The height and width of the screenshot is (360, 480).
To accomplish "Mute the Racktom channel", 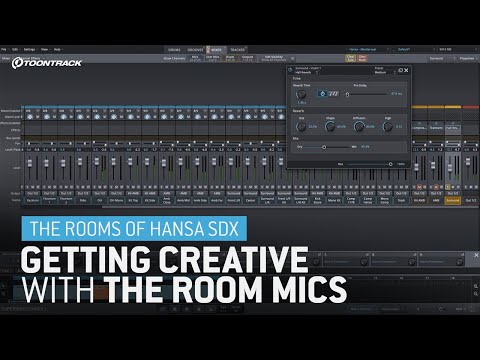I will (x=33, y=187).
